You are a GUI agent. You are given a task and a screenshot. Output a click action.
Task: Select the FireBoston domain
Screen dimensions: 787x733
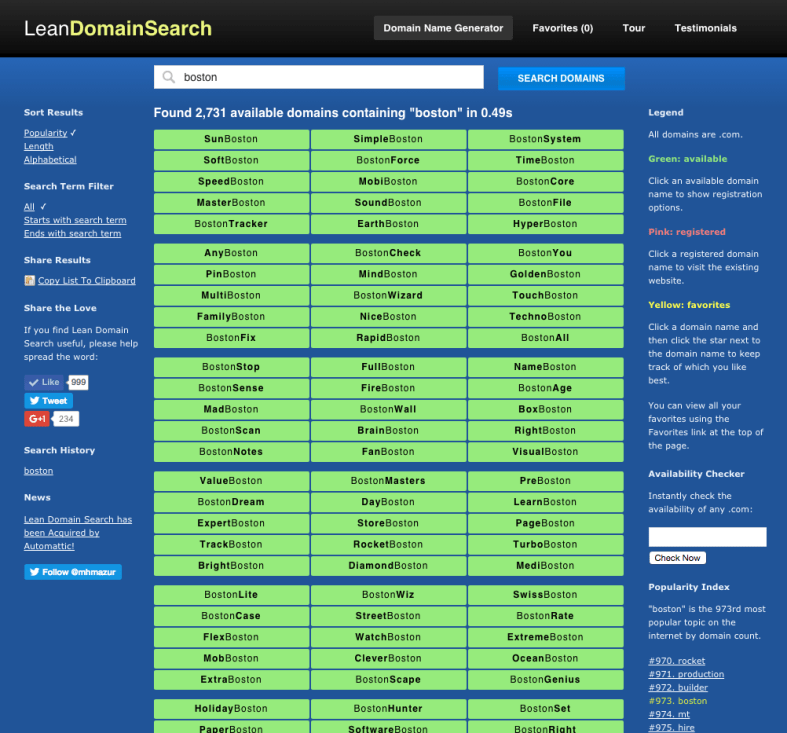(388, 388)
